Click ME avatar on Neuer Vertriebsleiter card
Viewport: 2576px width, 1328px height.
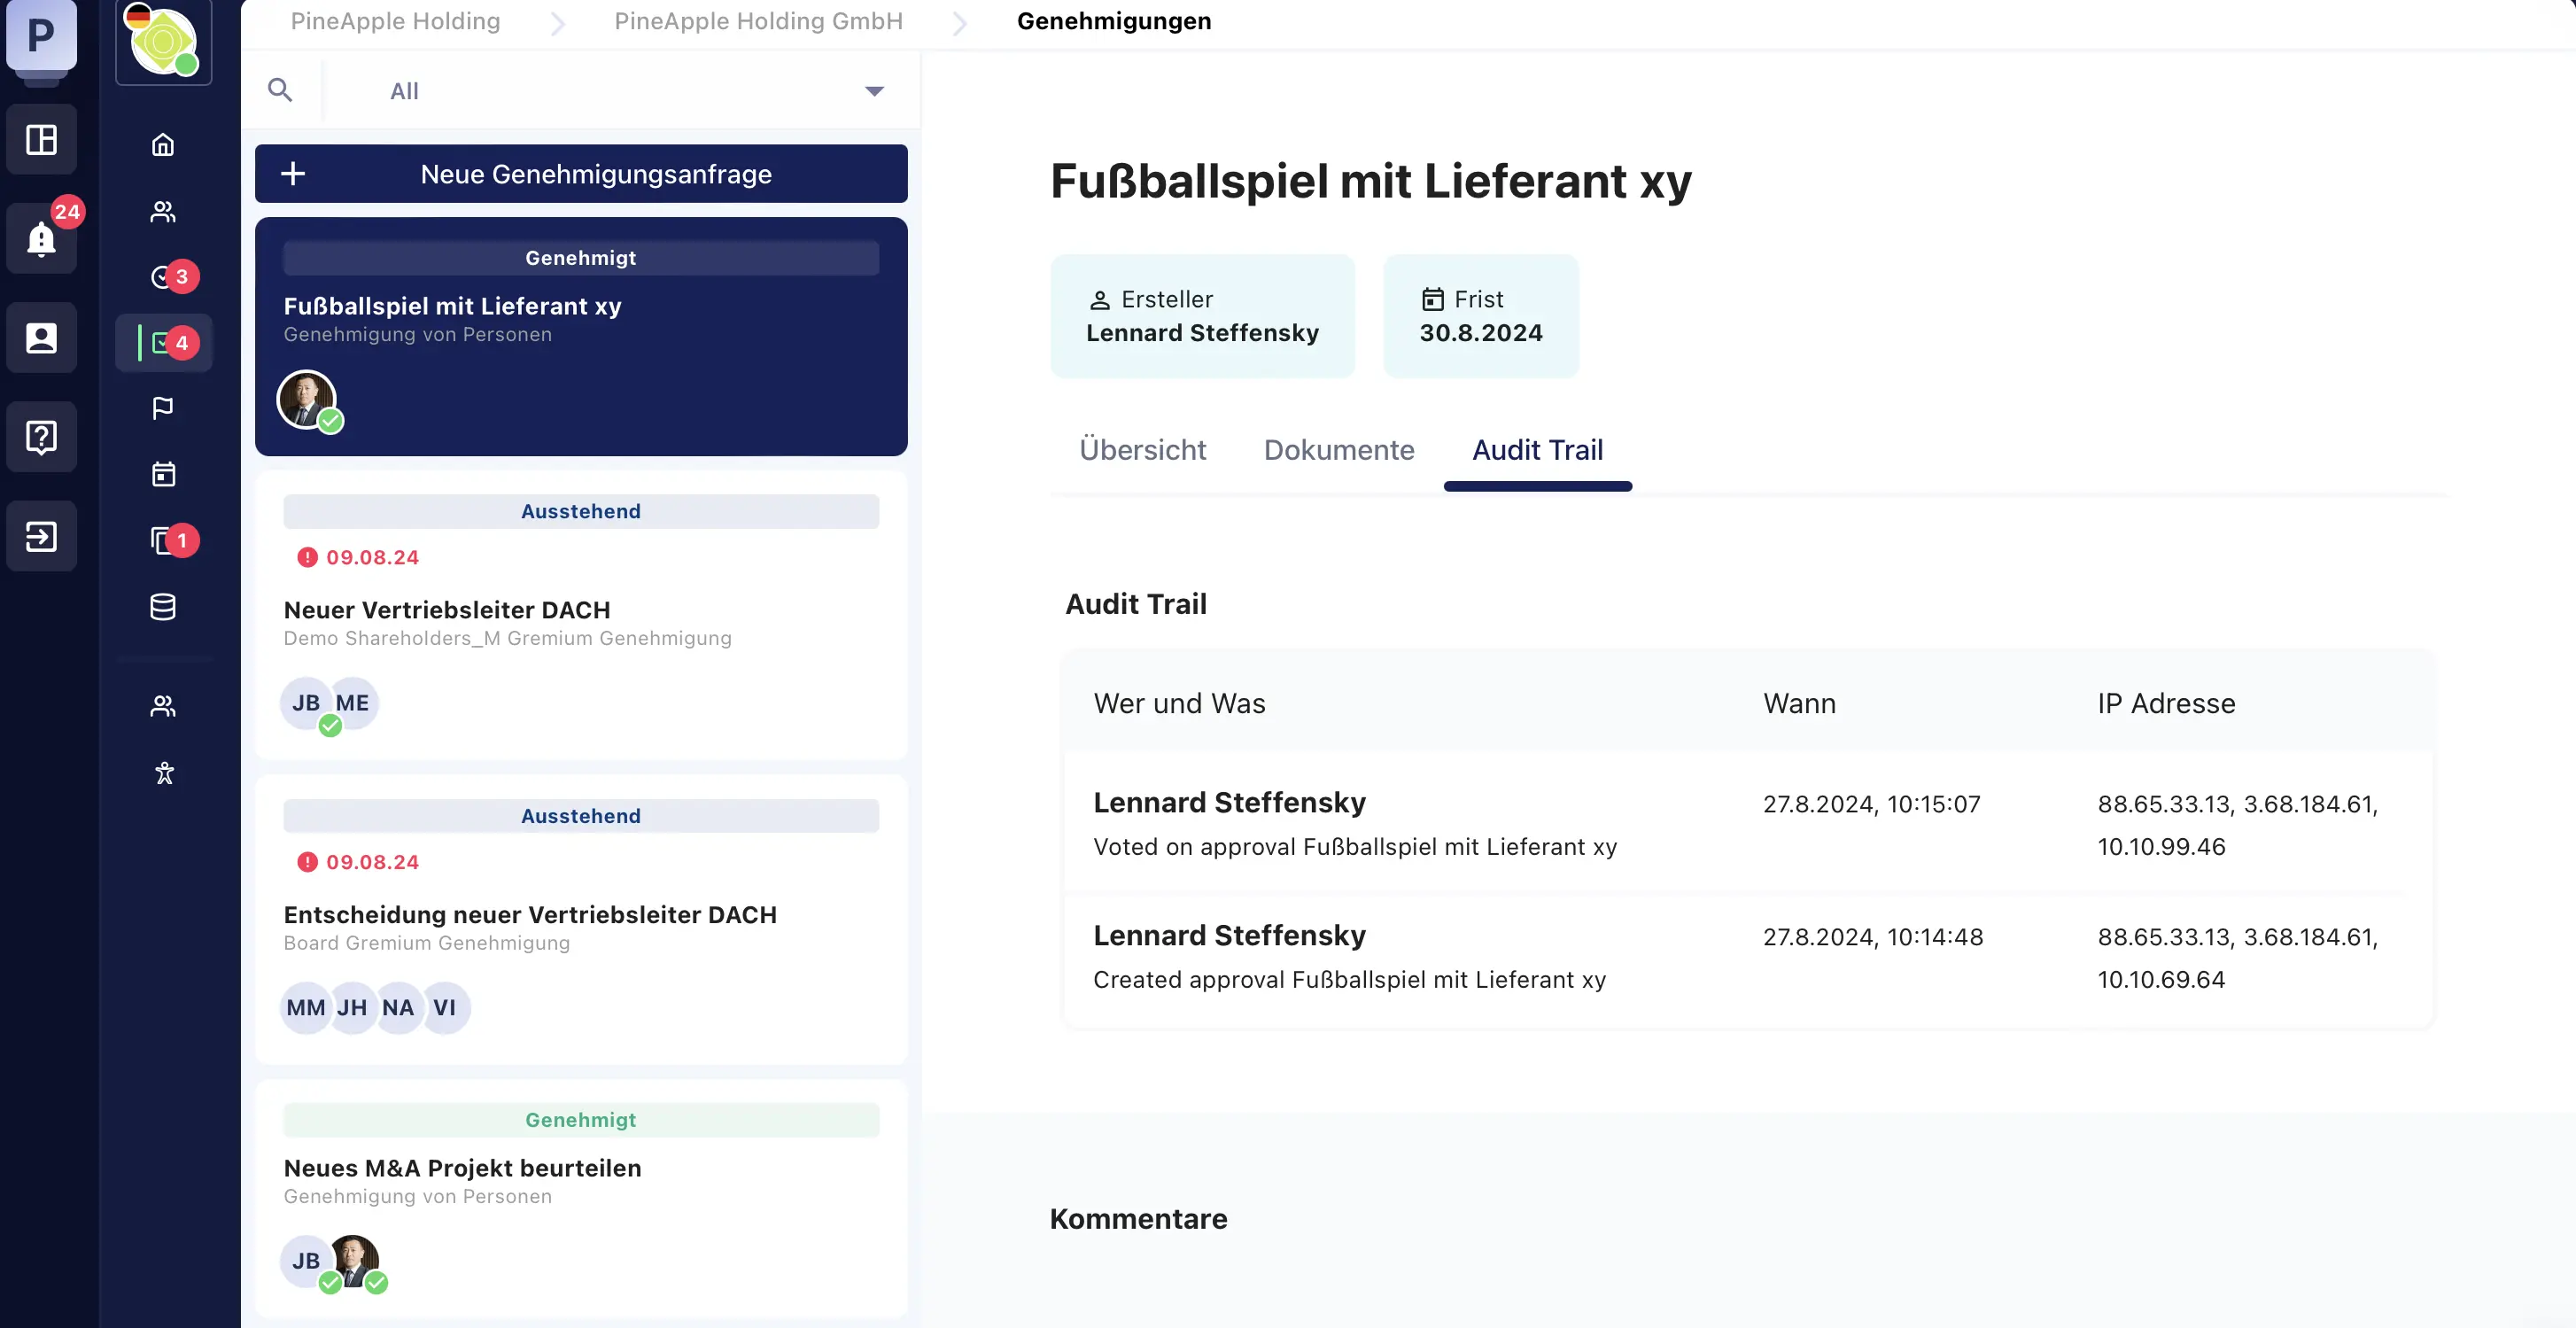click(x=352, y=703)
